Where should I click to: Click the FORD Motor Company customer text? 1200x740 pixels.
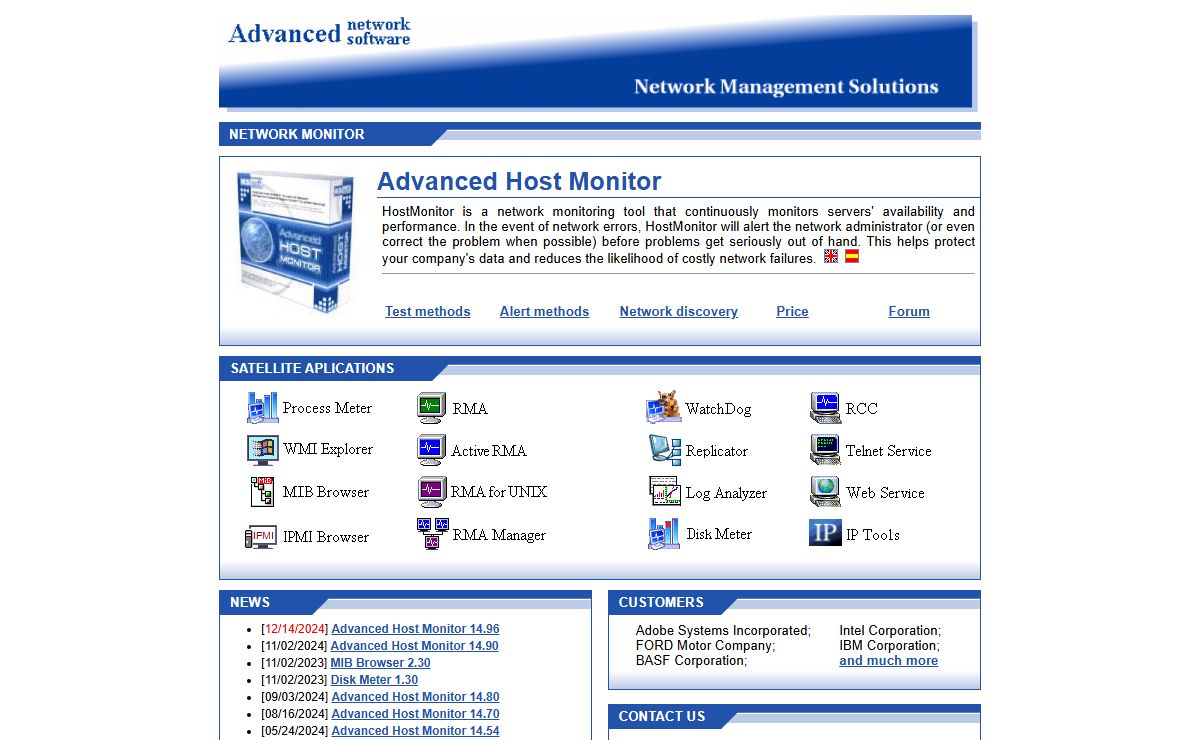705,646
